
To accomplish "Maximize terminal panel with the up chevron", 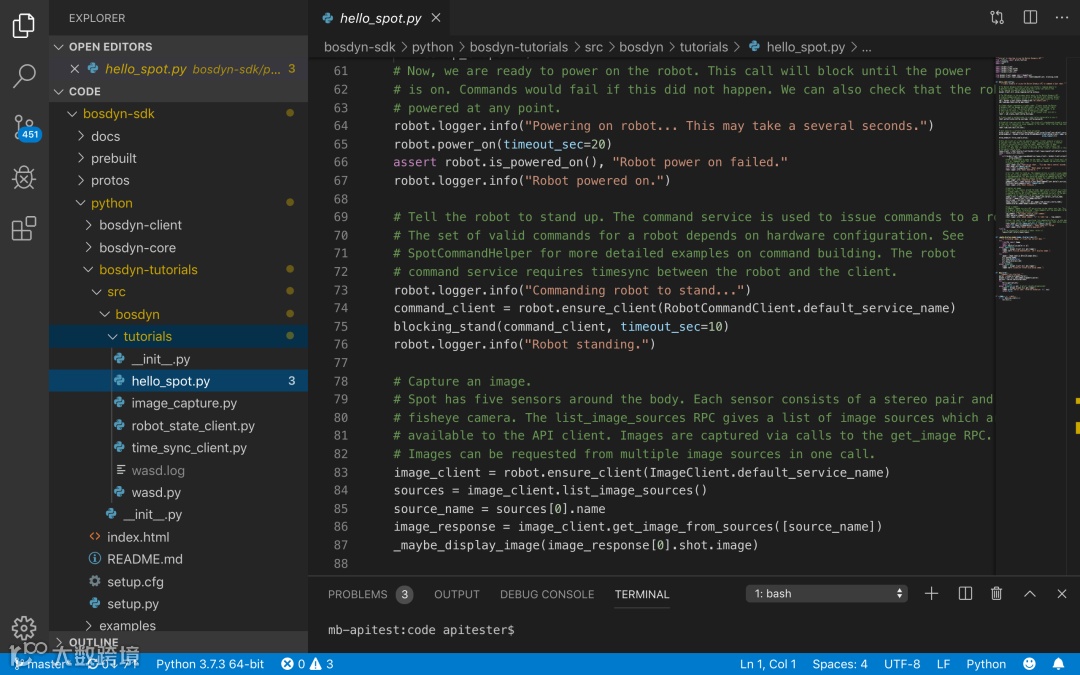I will click(x=1029, y=594).
